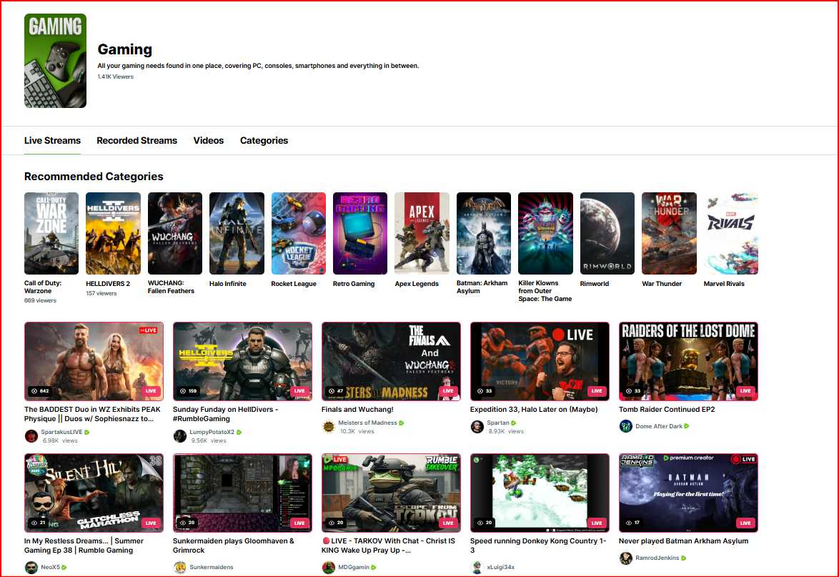Open HELLDIVERS 2 category cover

coord(113,233)
